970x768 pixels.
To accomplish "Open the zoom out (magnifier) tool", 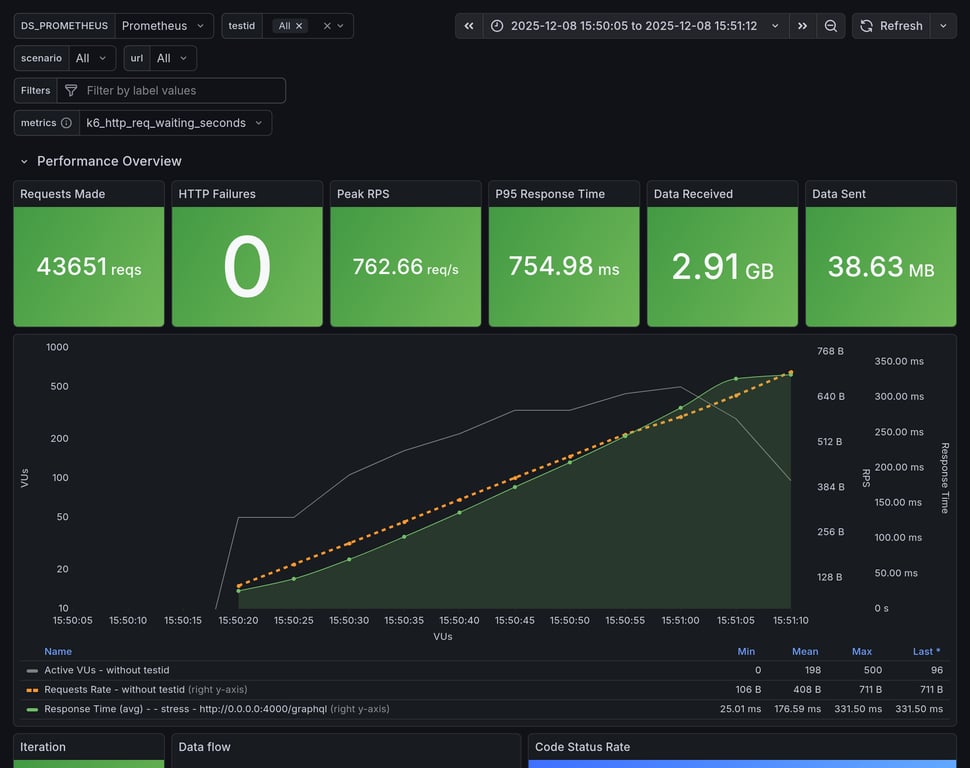I will click(x=831, y=25).
